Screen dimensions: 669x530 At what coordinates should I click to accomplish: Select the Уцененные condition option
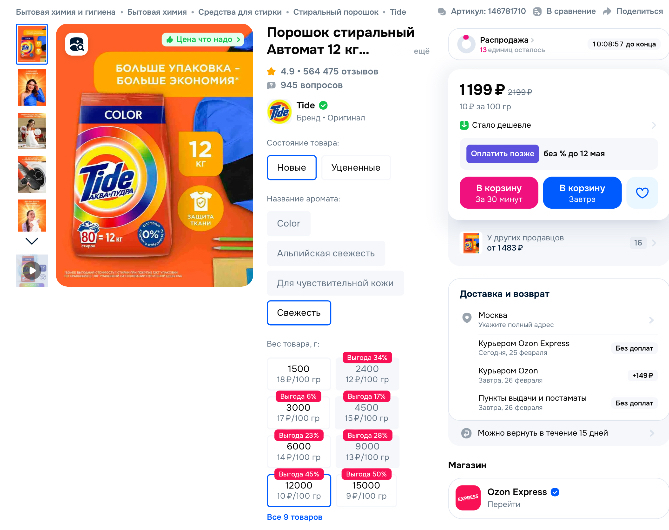355,168
